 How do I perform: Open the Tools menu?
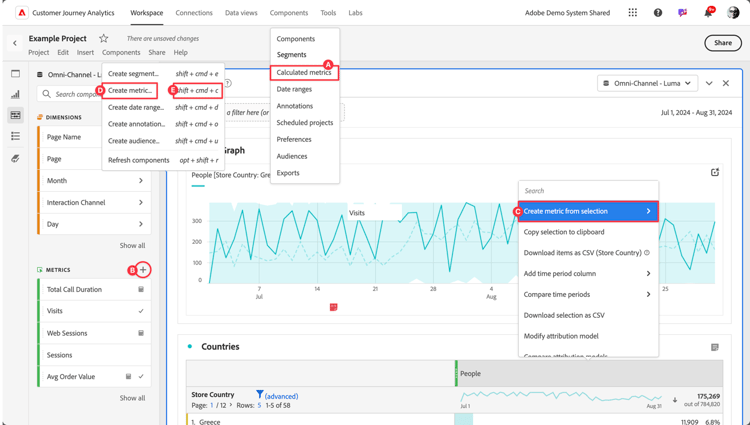coord(328,13)
